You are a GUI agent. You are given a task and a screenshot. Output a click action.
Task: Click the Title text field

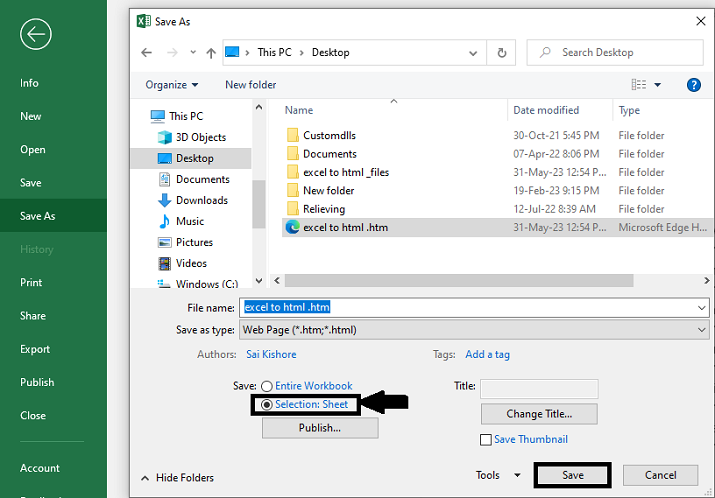tap(539, 389)
